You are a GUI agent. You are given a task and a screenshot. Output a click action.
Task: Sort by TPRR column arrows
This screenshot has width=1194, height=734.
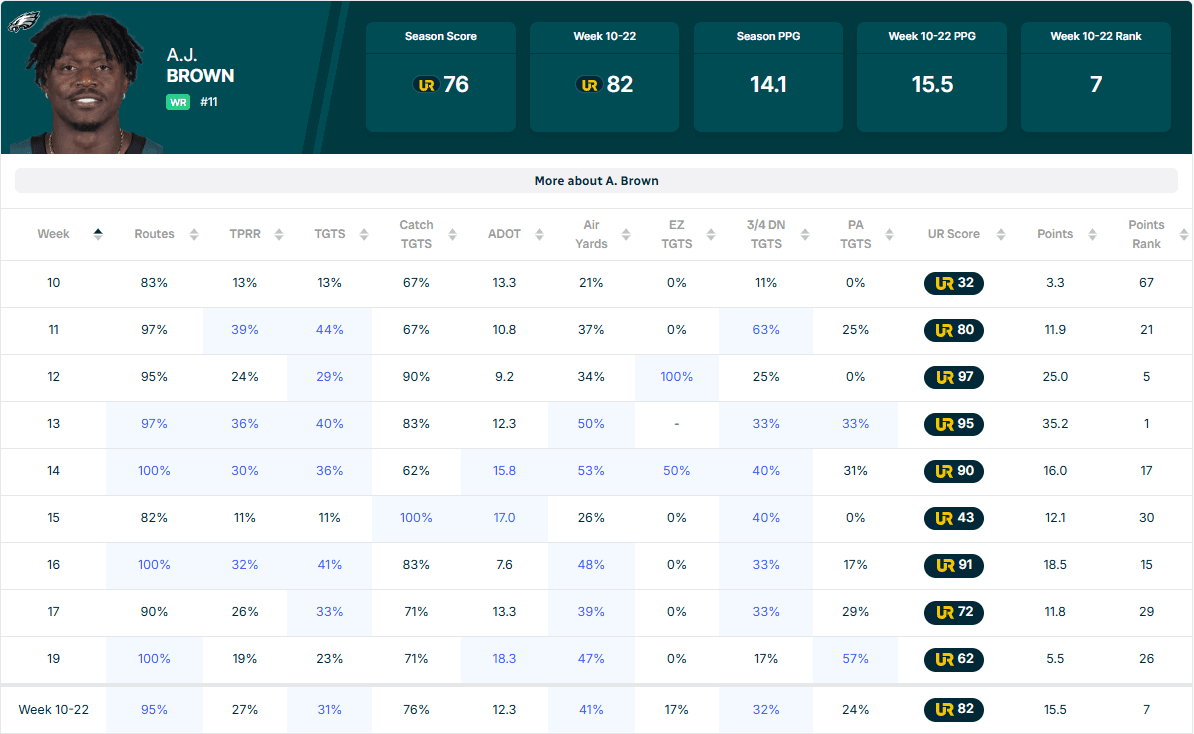pos(279,234)
